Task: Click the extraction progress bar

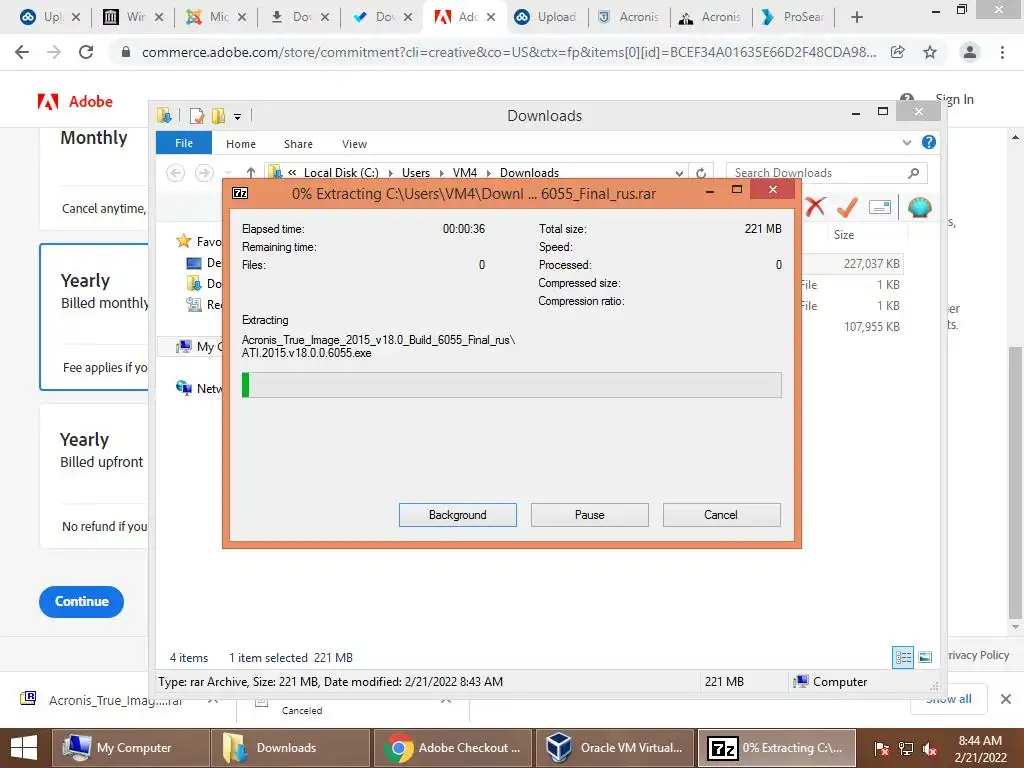Action: click(x=511, y=385)
